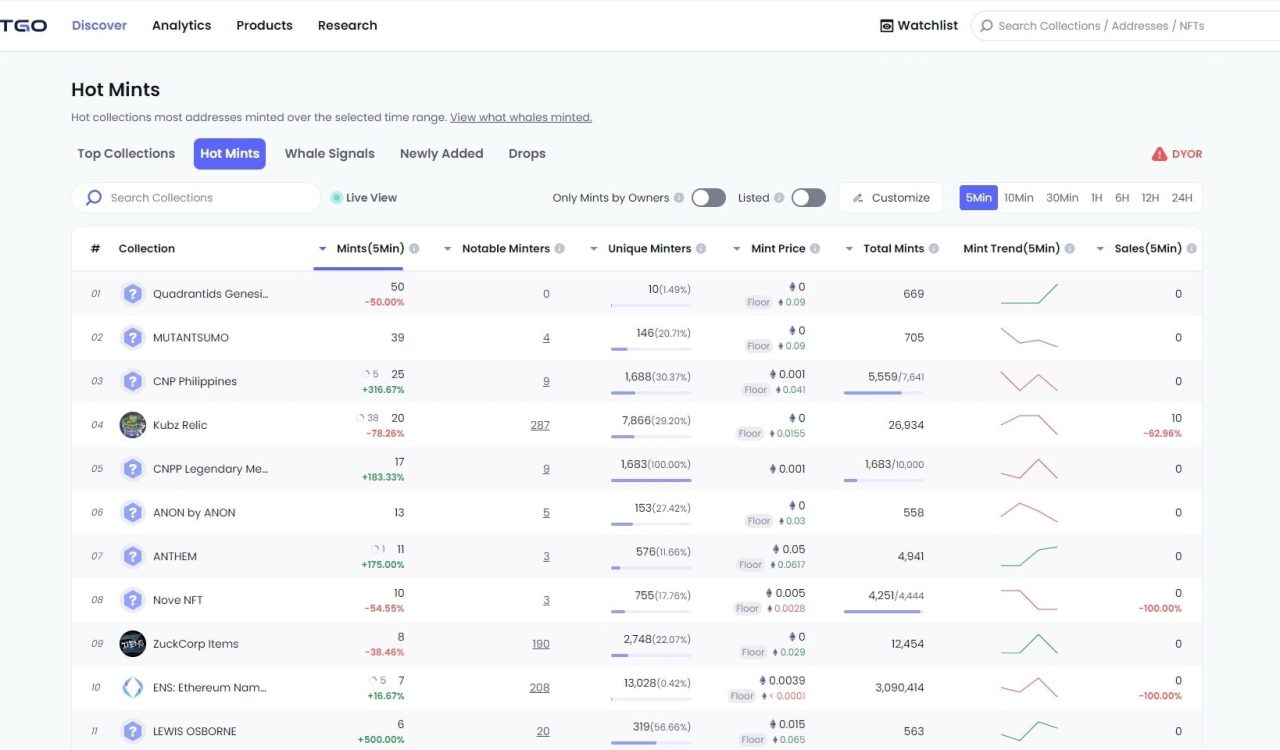Screen dimensions: 1280x750
Task: Switch to the Drops tab
Action: click(x=527, y=154)
